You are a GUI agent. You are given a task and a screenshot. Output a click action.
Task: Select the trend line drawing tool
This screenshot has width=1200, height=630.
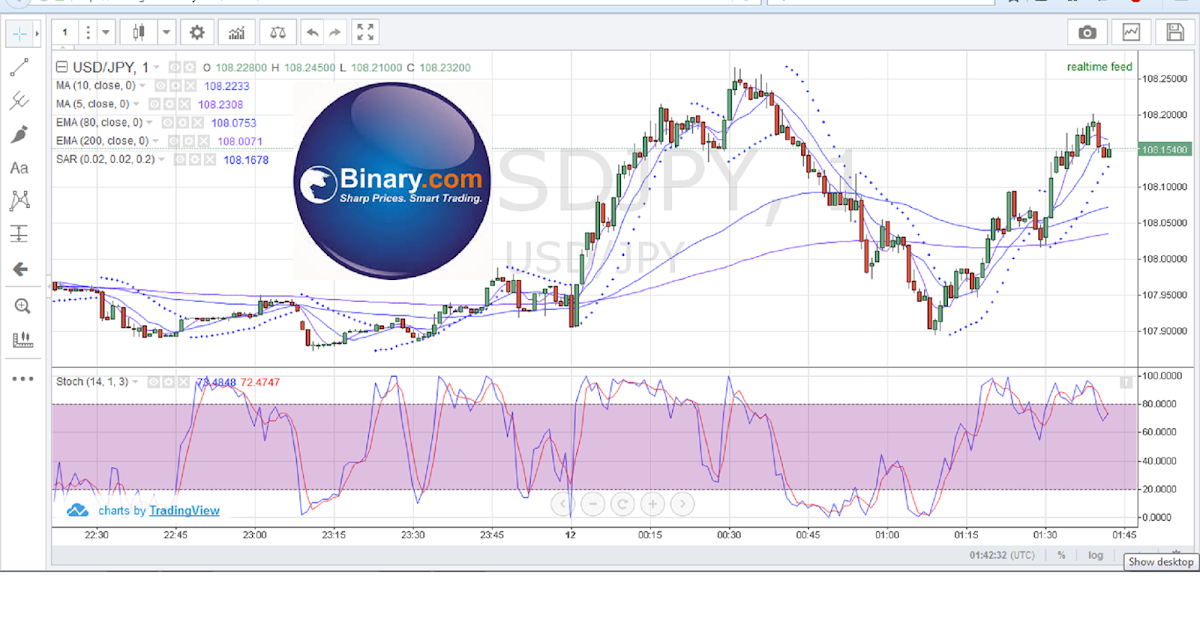click(19, 67)
